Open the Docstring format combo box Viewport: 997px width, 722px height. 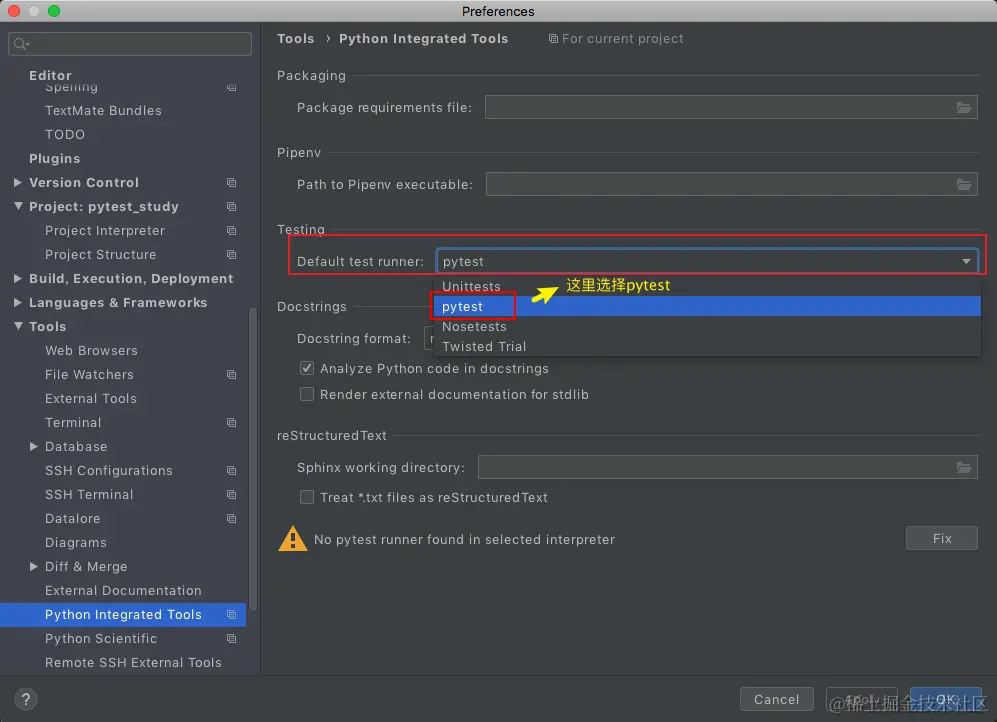point(429,338)
